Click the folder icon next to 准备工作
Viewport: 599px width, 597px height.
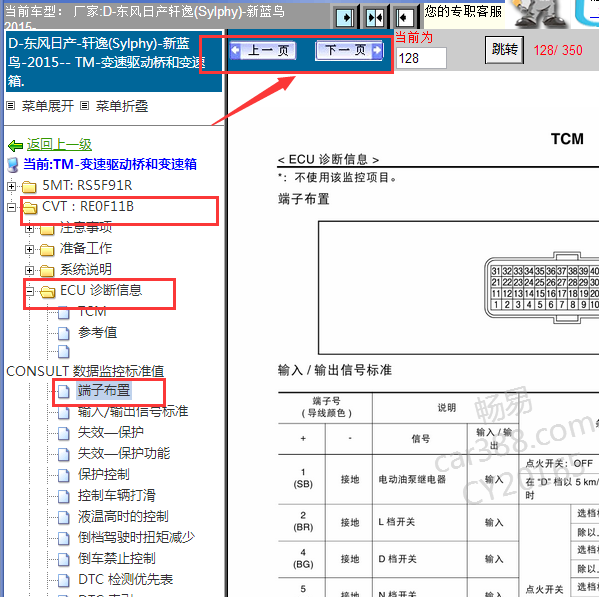[x=47, y=250]
